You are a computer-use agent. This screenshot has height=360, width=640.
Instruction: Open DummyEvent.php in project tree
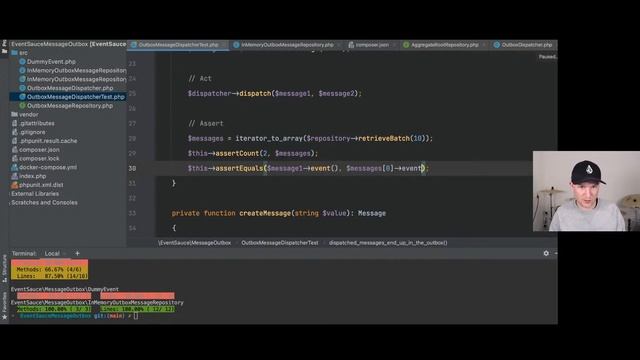pyautogui.click(x=51, y=62)
